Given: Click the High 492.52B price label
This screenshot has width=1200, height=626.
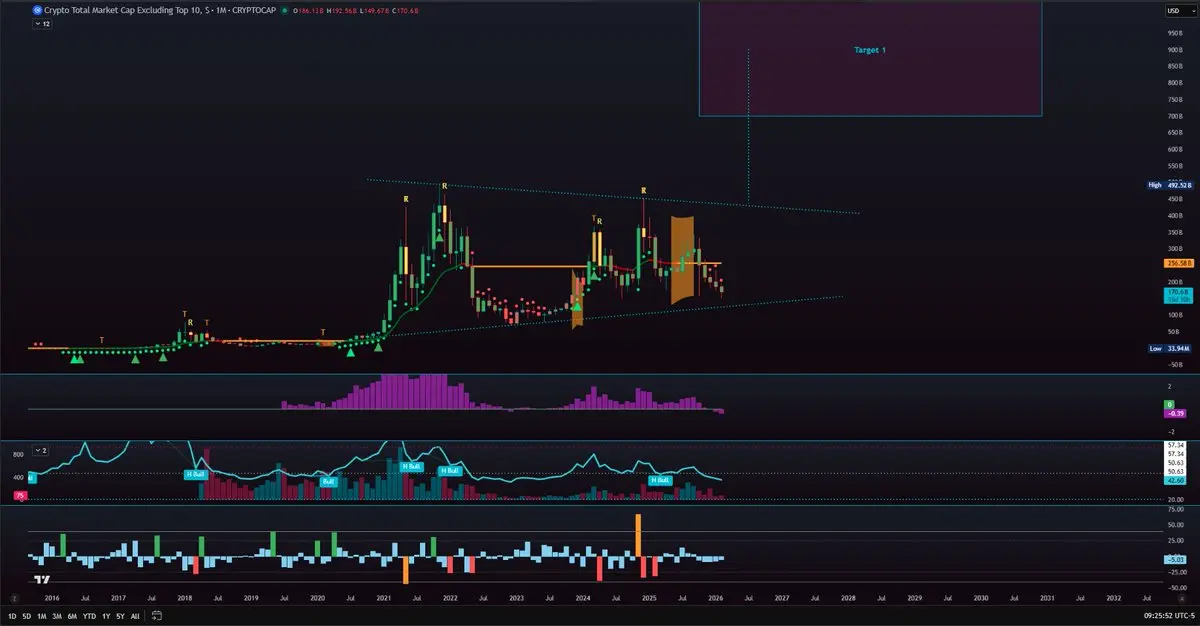Looking at the screenshot, I should point(1169,184).
